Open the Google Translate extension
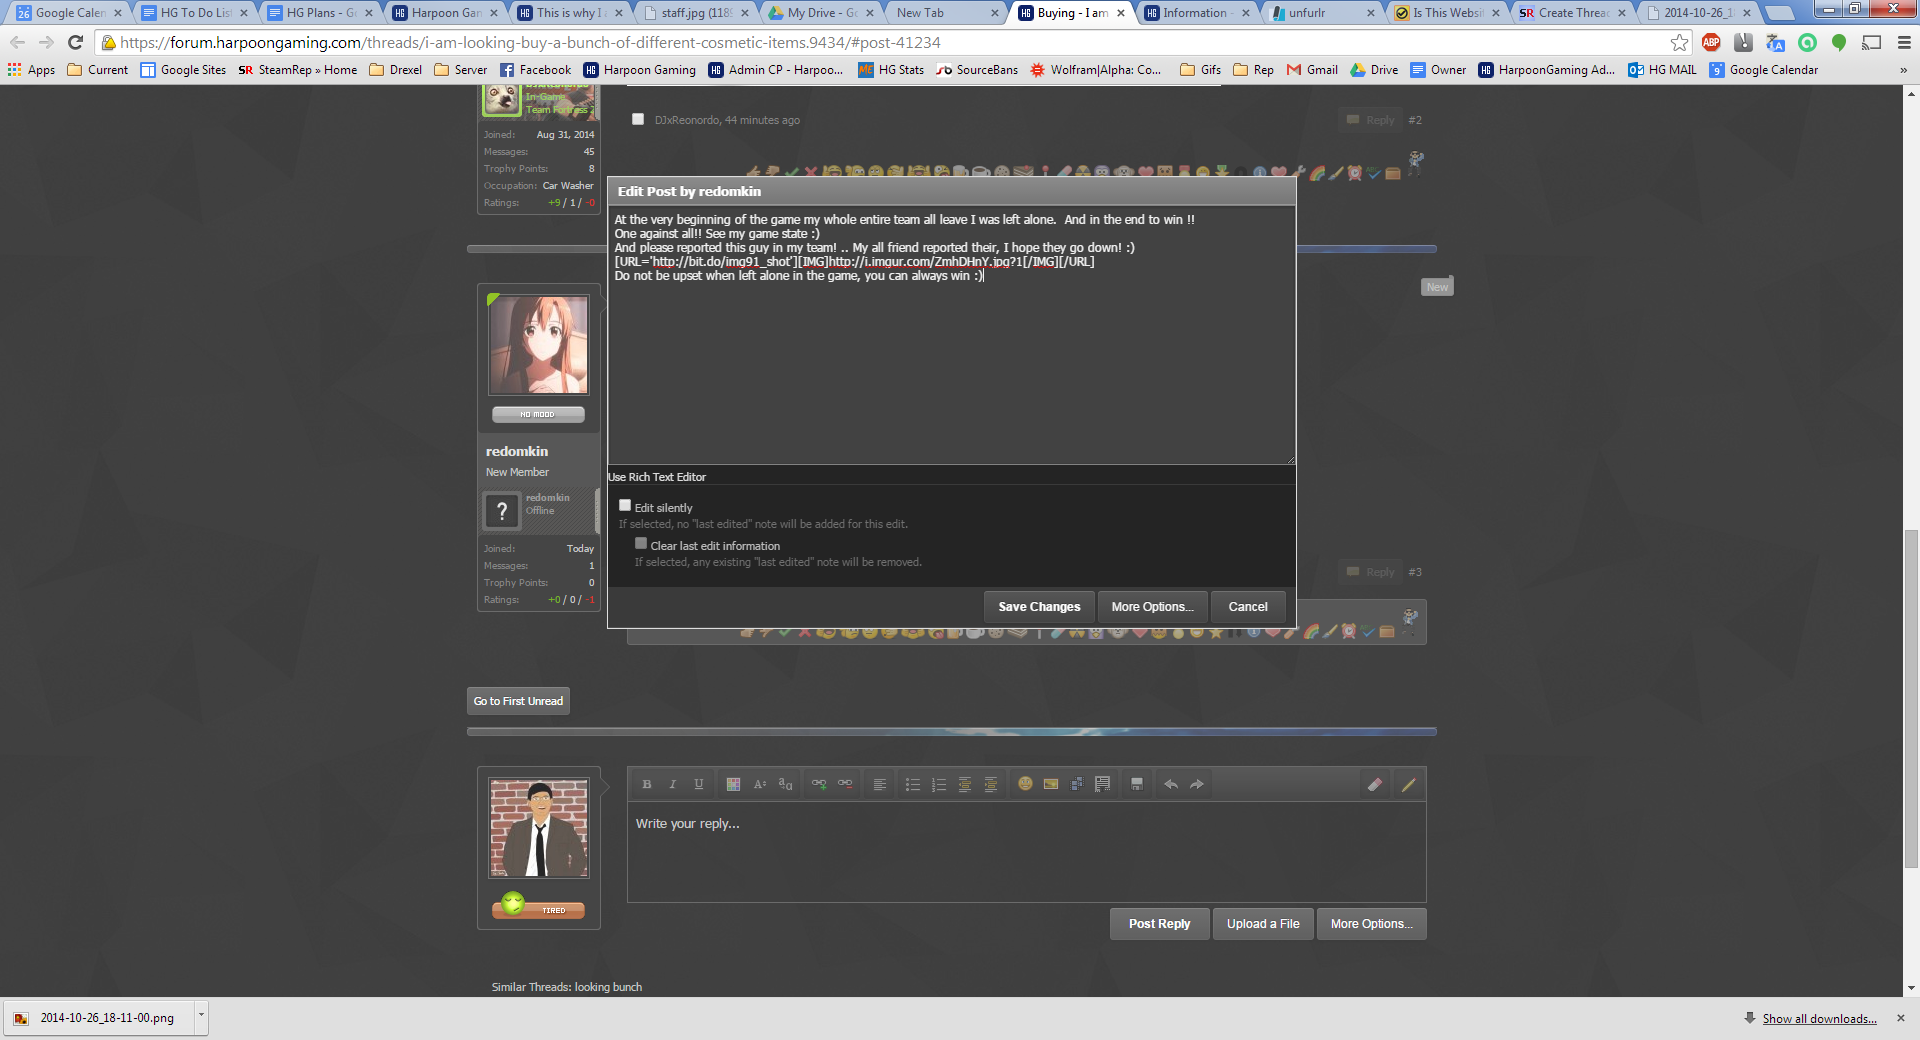The image size is (1920, 1040). pyautogui.click(x=1775, y=43)
